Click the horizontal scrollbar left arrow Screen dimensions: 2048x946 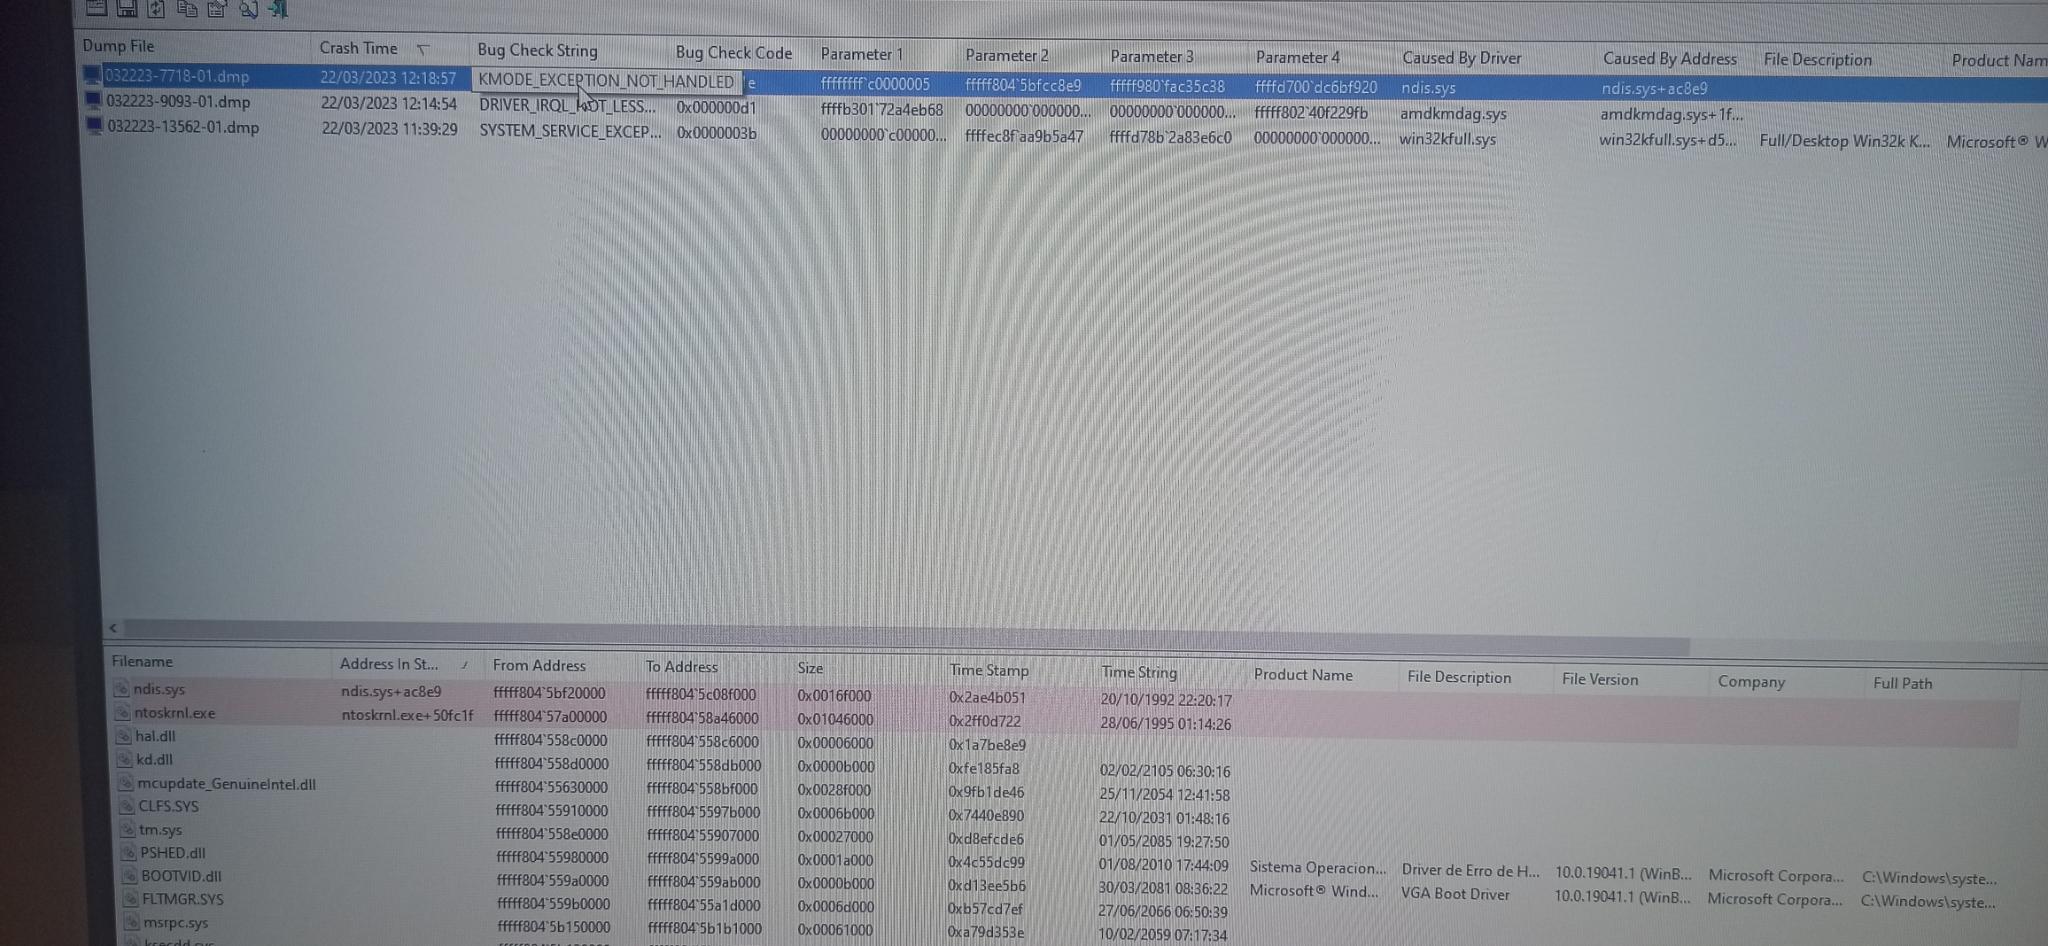(x=113, y=628)
